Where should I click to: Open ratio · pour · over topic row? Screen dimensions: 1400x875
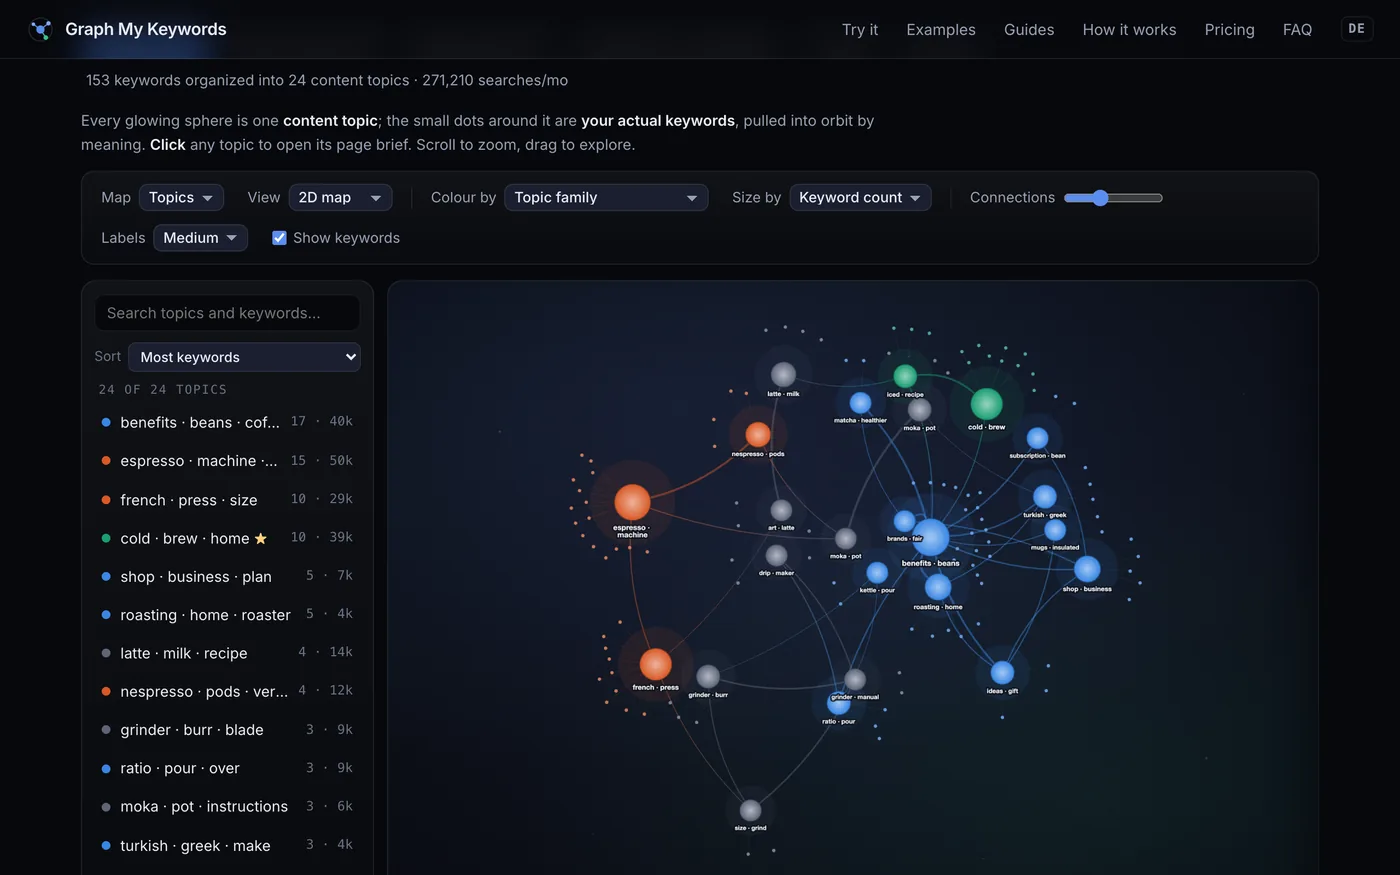coord(227,768)
